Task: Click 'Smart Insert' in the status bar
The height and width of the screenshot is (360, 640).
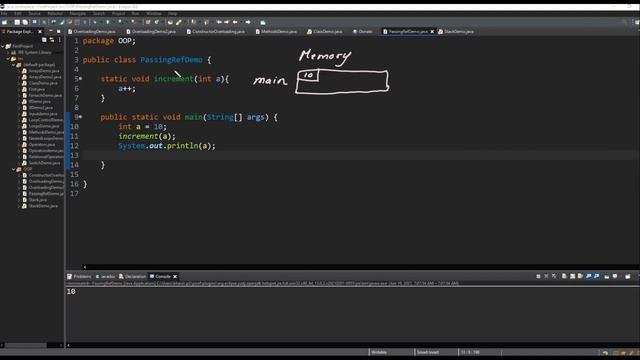Action: coord(428,352)
